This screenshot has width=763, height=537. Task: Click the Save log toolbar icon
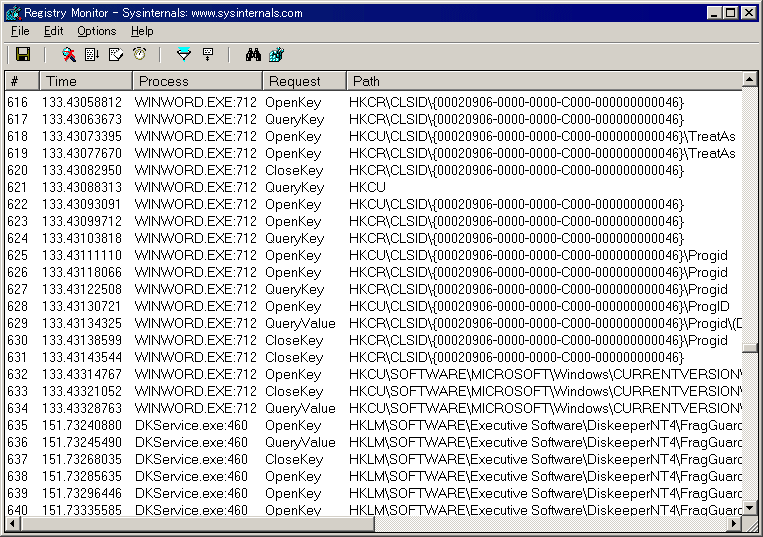click(23, 54)
